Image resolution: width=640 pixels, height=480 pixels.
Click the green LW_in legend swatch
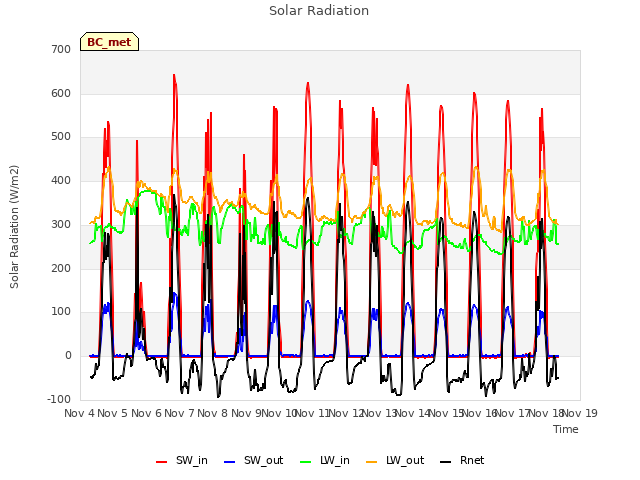(x=306, y=462)
